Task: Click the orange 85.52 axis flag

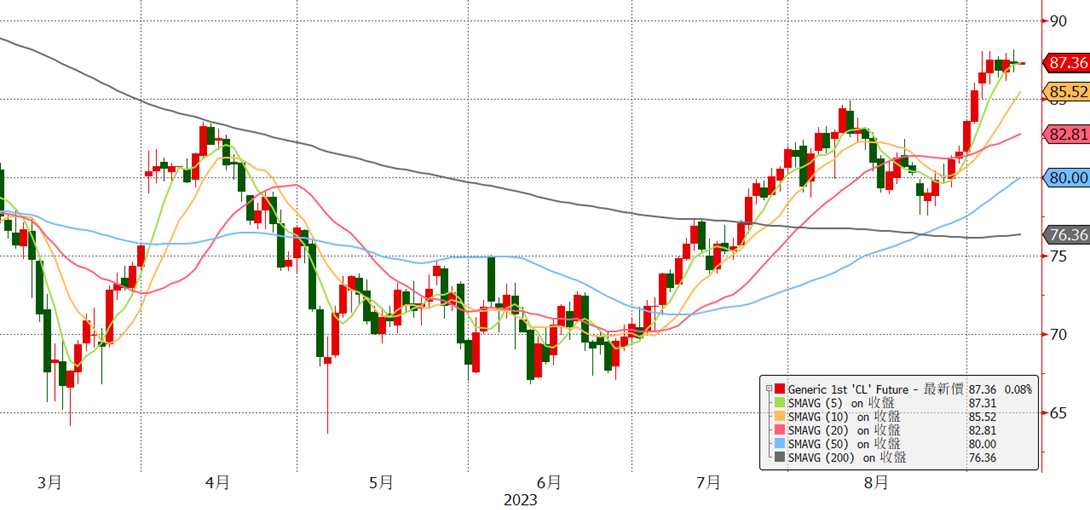Action: (x=1066, y=91)
